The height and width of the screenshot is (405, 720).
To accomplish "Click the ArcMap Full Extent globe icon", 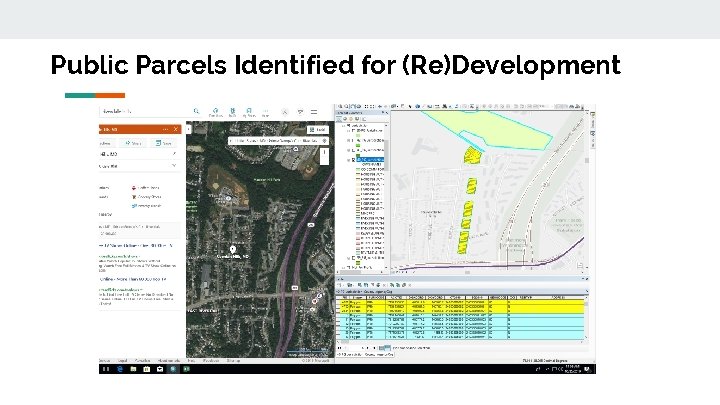I will (359, 107).
